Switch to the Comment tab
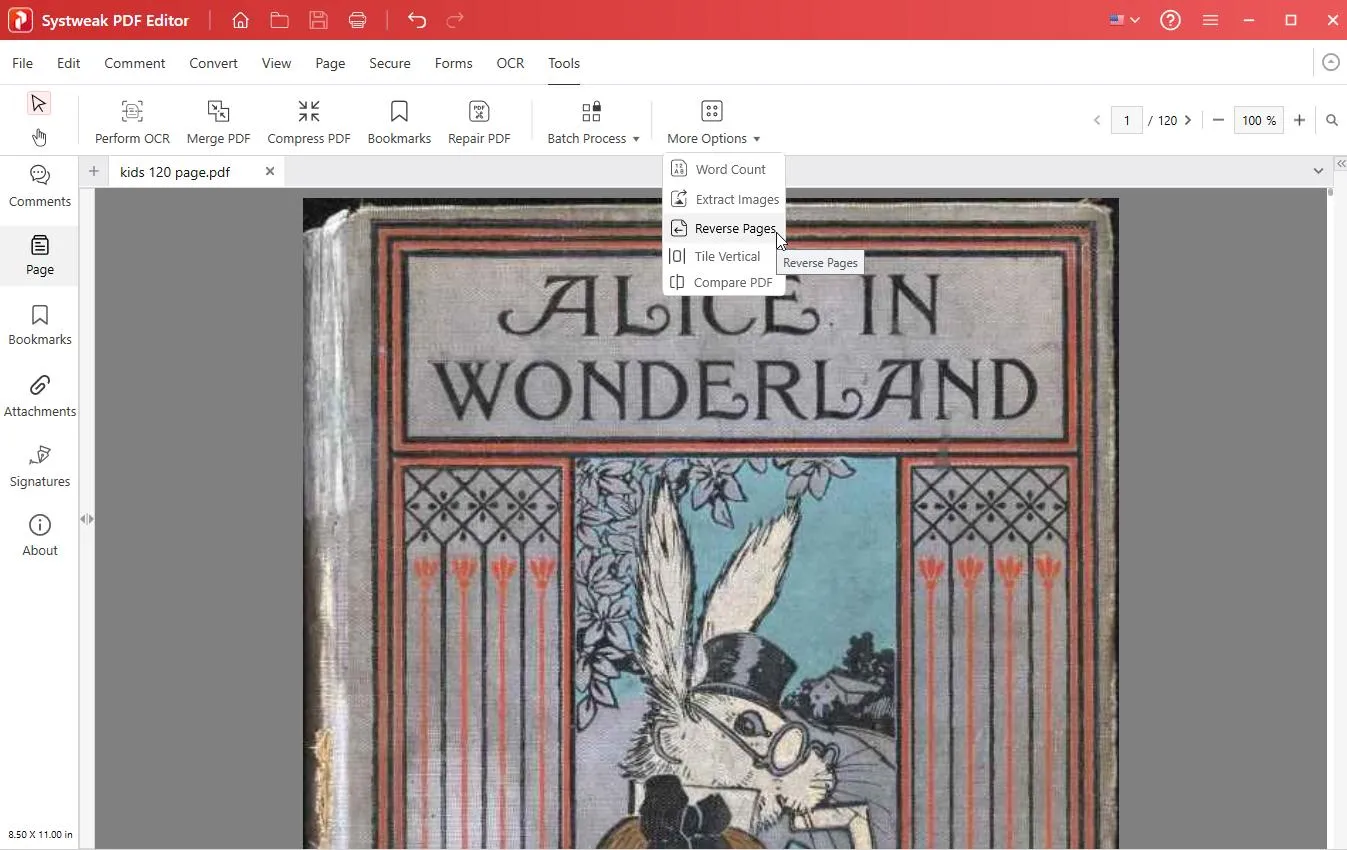The width and height of the screenshot is (1347, 850). point(134,63)
